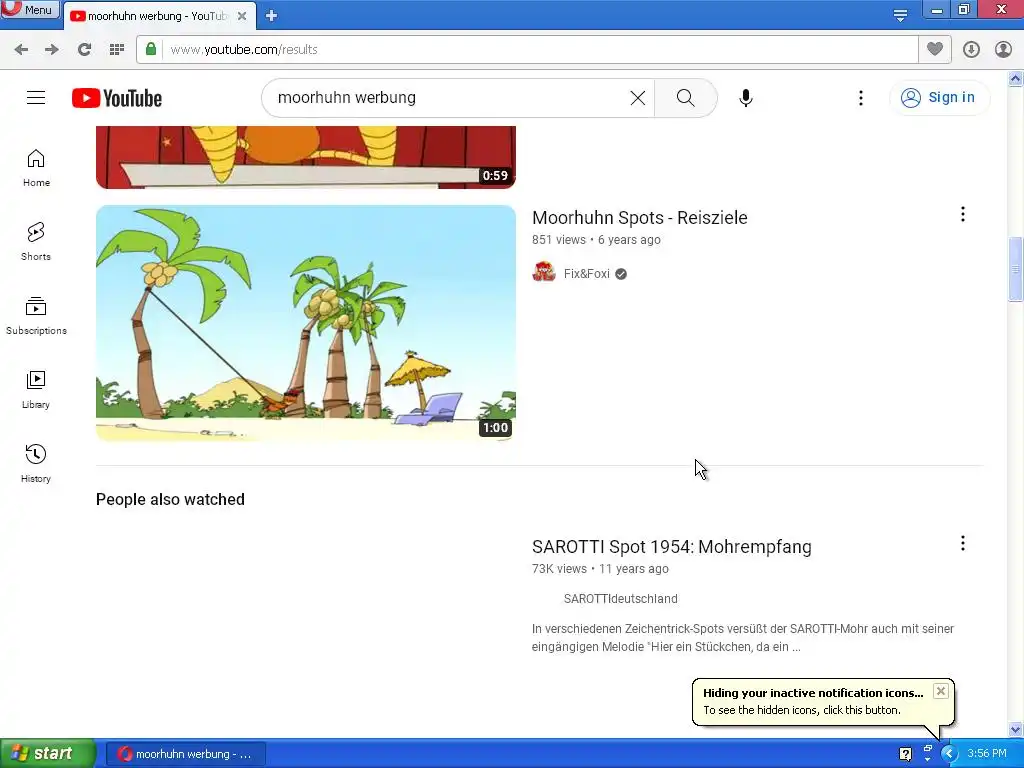Image resolution: width=1024 pixels, height=768 pixels.
Task: Click the green security padlock icon
Action: 151,49
